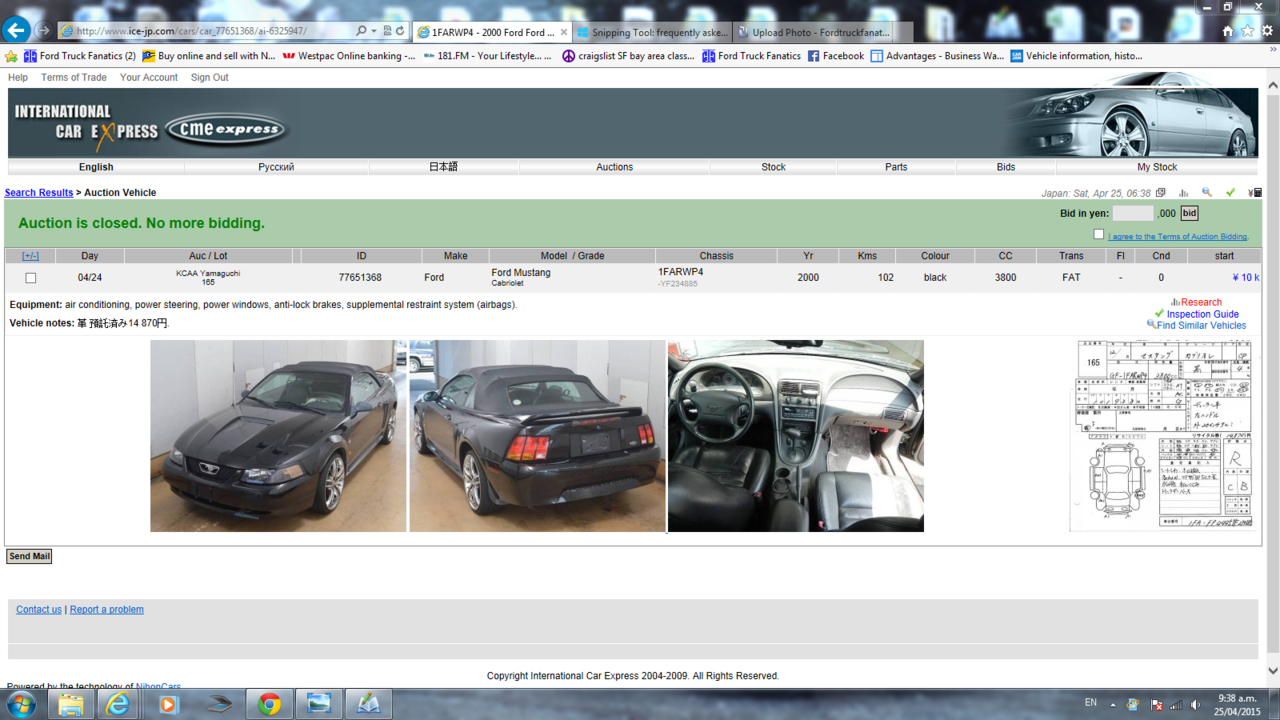Open the yen calculator icon
This screenshot has height=720, width=1280.
(1256, 193)
